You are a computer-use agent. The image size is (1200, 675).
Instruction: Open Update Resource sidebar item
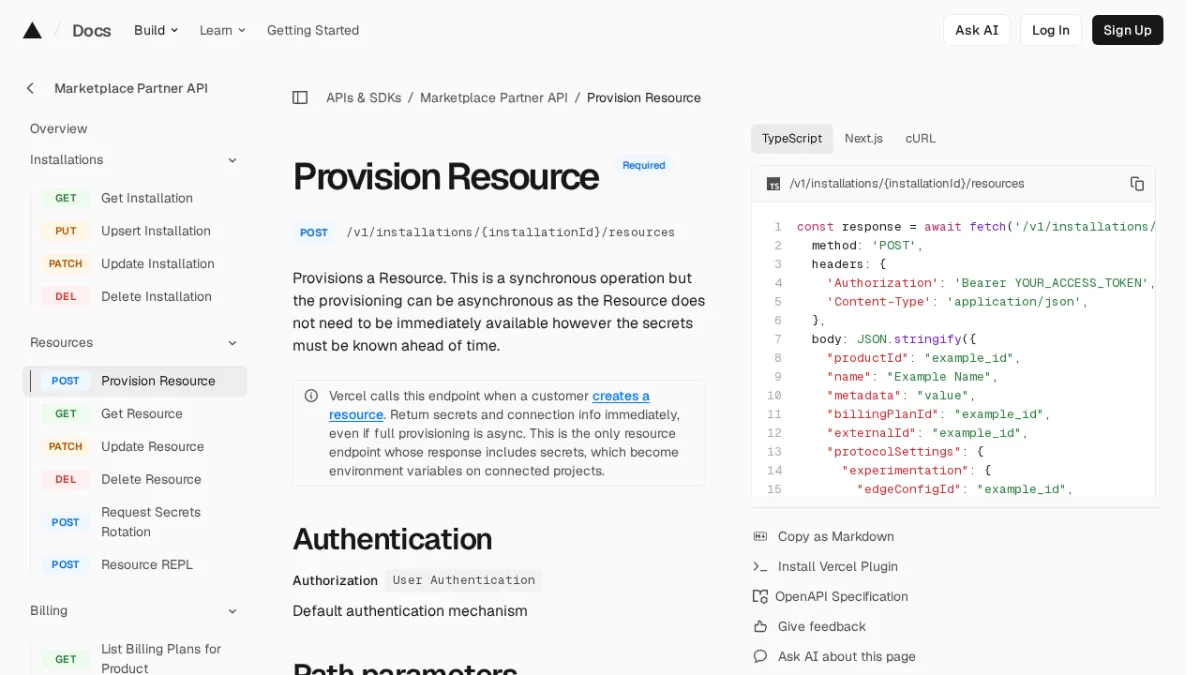134,447
